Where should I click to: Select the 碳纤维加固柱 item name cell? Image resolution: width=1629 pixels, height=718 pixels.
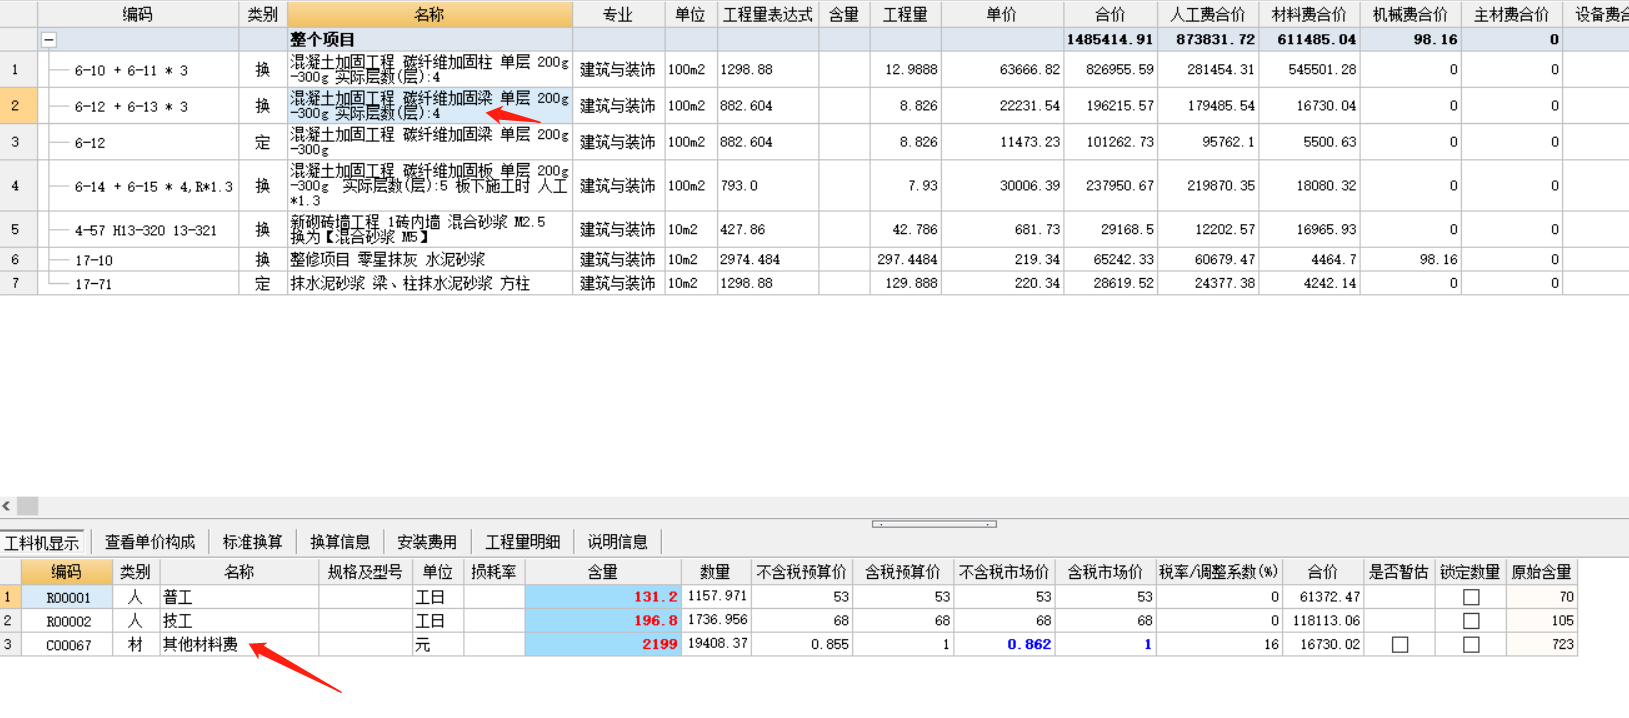pos(430,70)
